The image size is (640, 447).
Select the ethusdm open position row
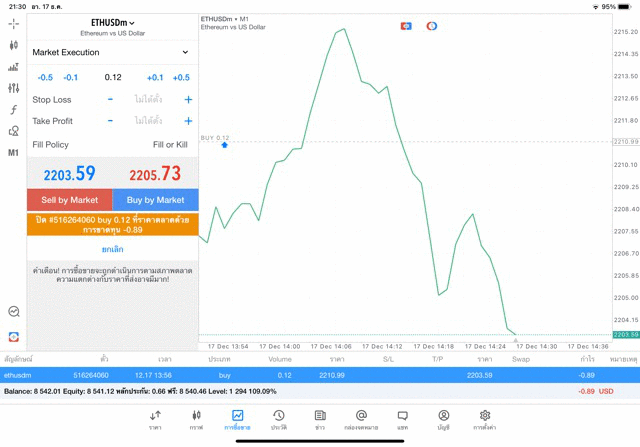point(320,375)
